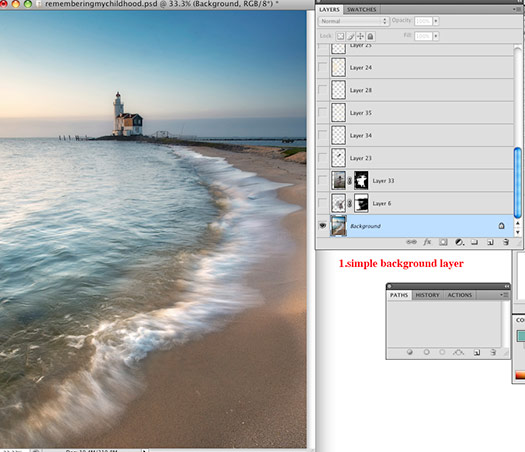Open the Paths panel options menu

(505, 295)
